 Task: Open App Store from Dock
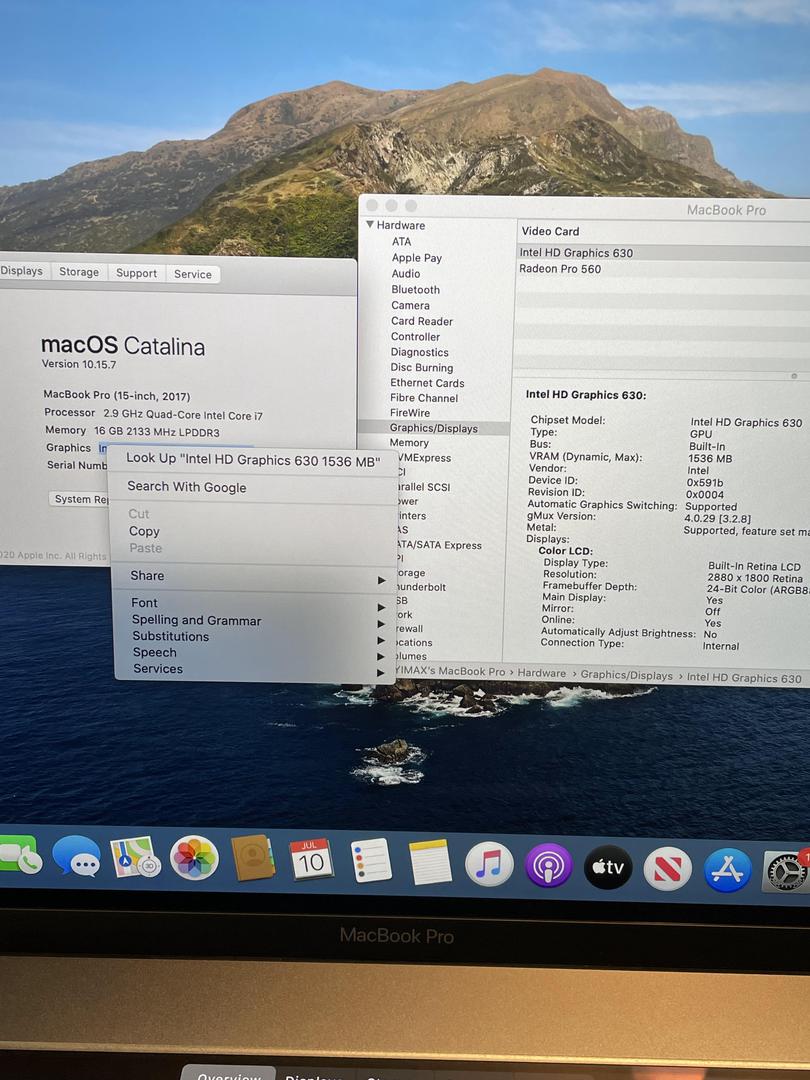[x=727, y=870]
